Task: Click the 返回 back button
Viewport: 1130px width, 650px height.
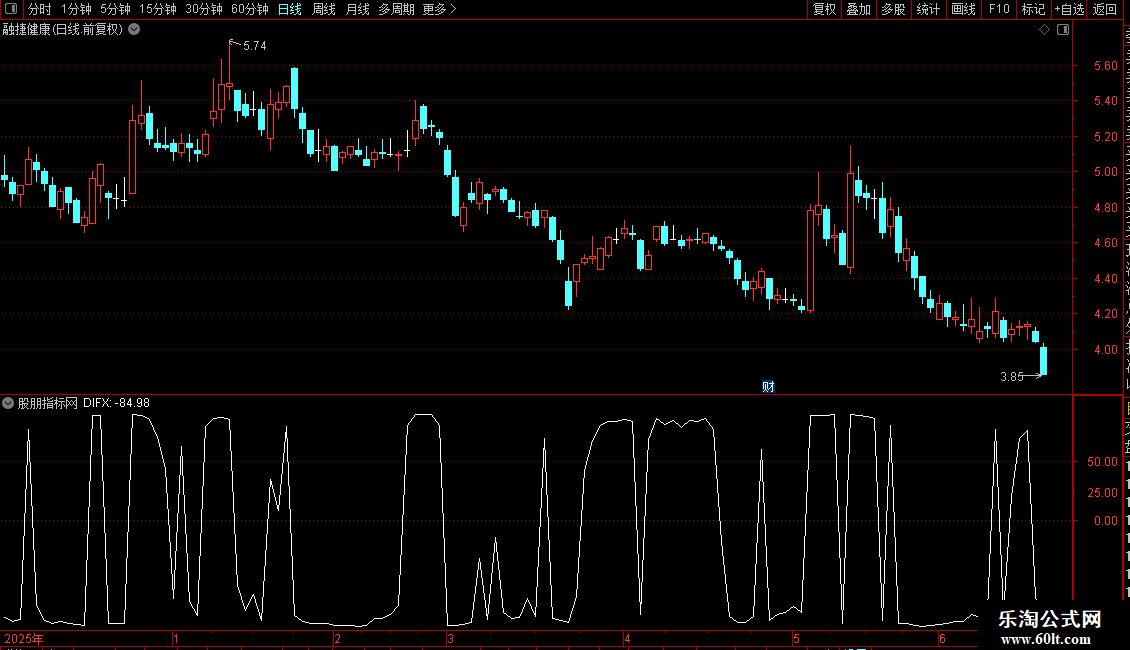Action: click(x=1105, y=9)
